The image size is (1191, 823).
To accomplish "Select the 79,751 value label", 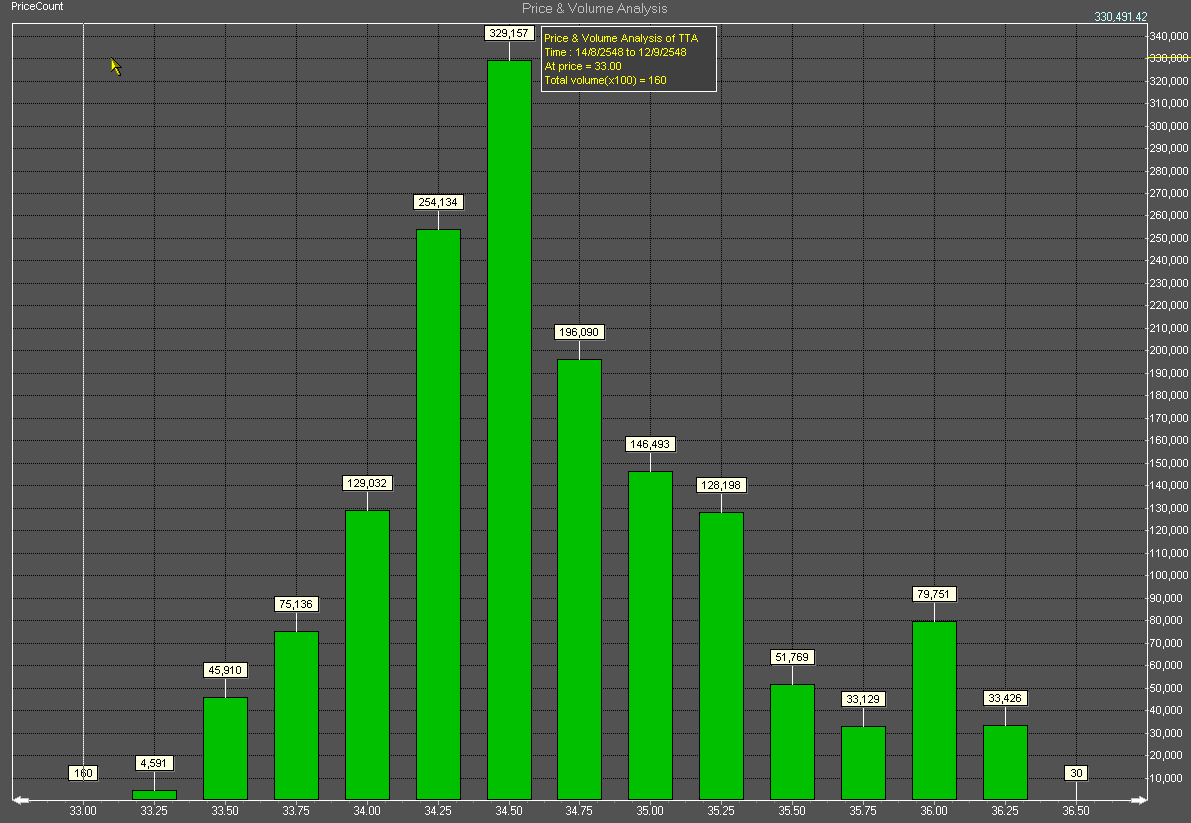I will [x=934, y=594].
